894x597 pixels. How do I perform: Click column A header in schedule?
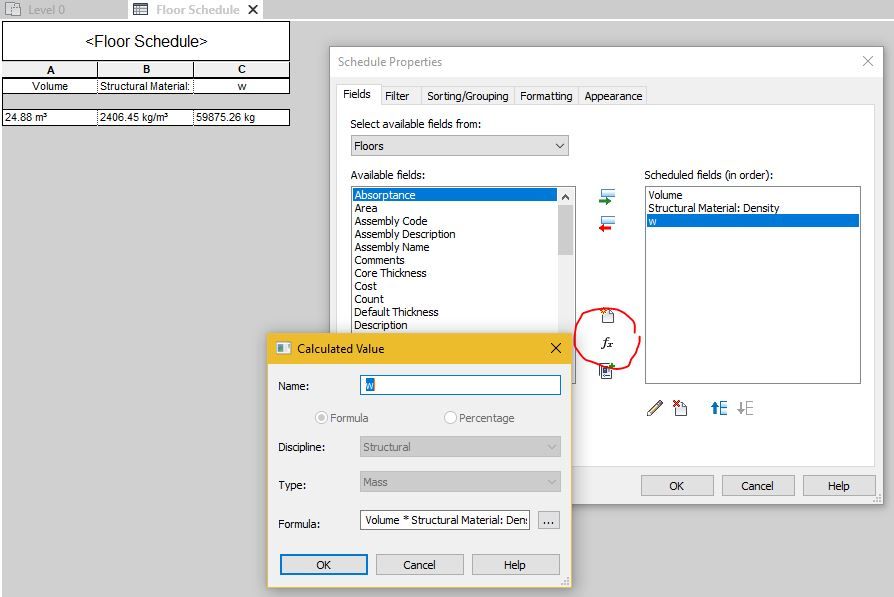[50, 70]
